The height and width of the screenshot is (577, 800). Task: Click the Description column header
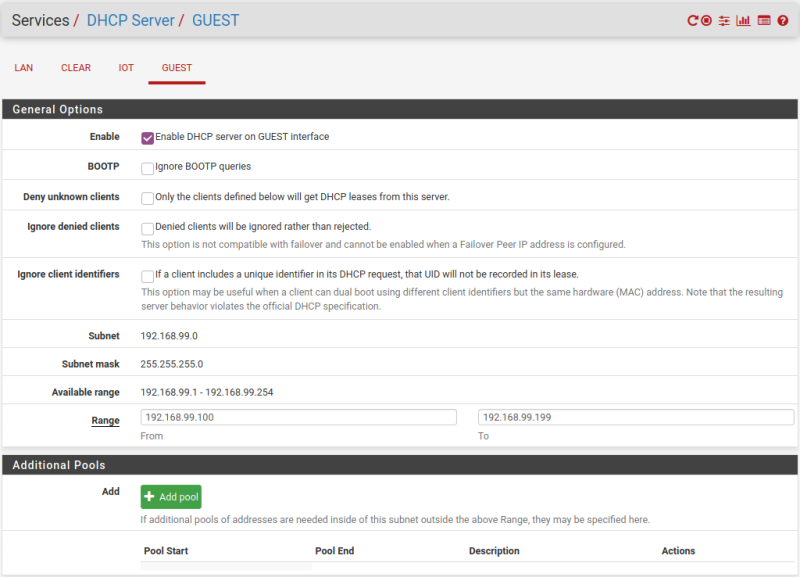[x=494, y=551]
